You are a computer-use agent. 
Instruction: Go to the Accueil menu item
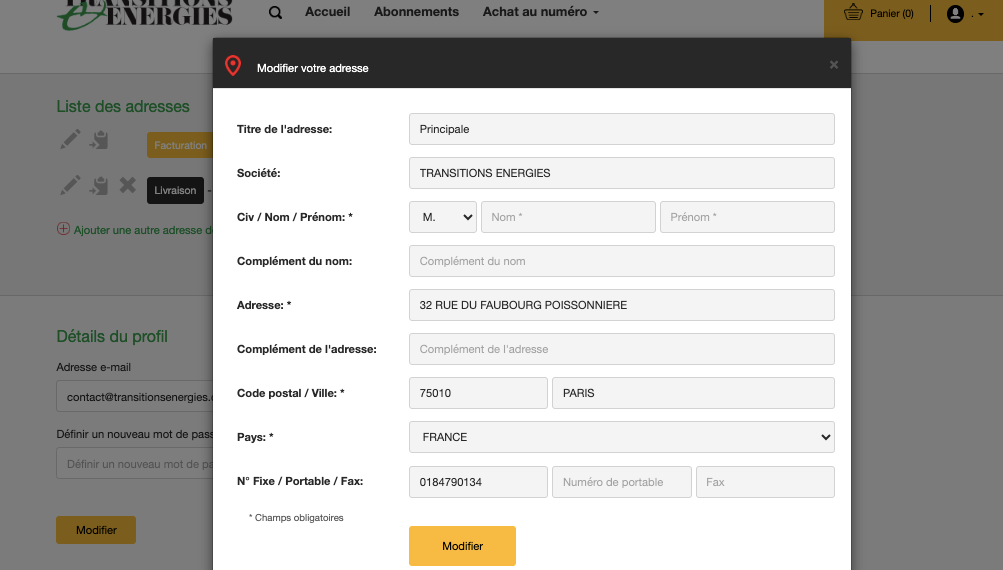click(x=327, y=12)
